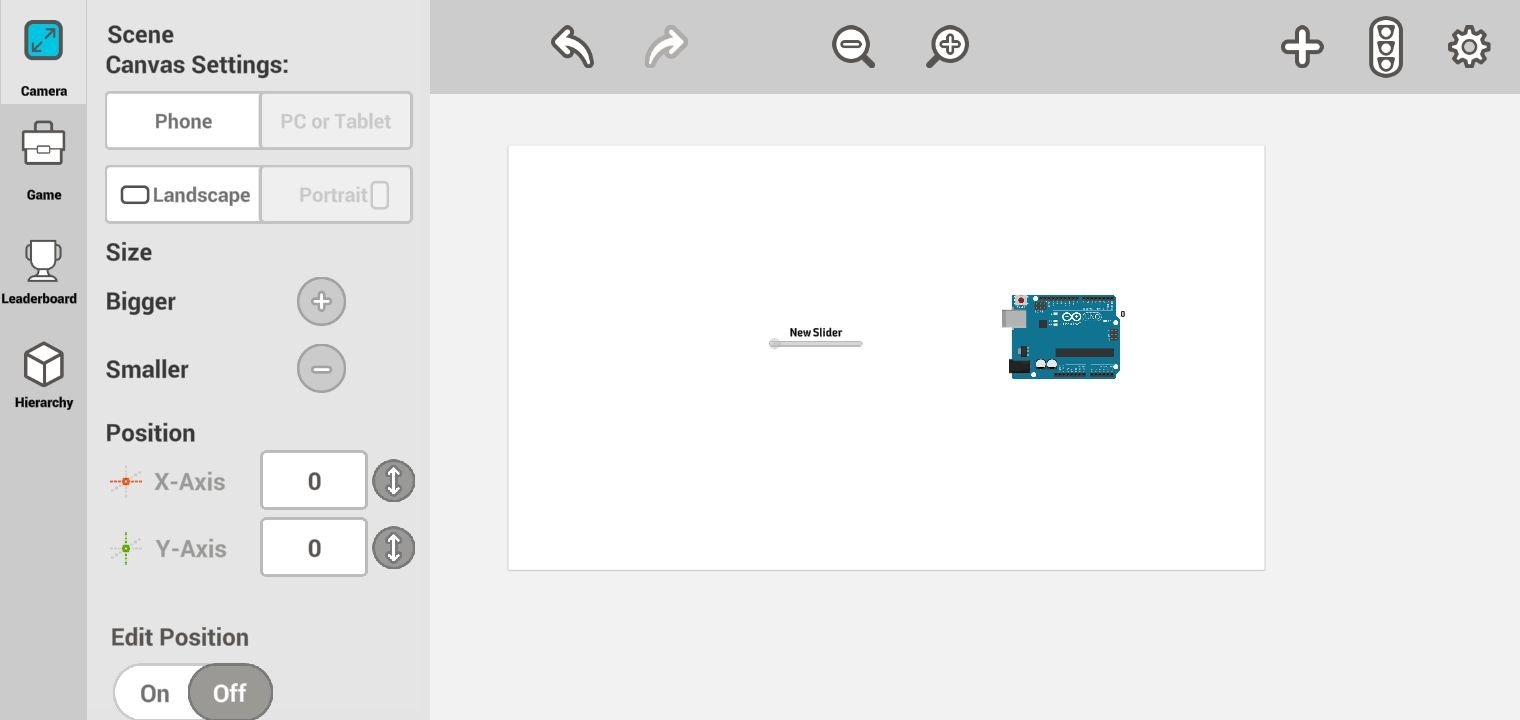This screenshot has height=720, width=1520.
Task: Select Phone canvas setting
Action: 183,121
